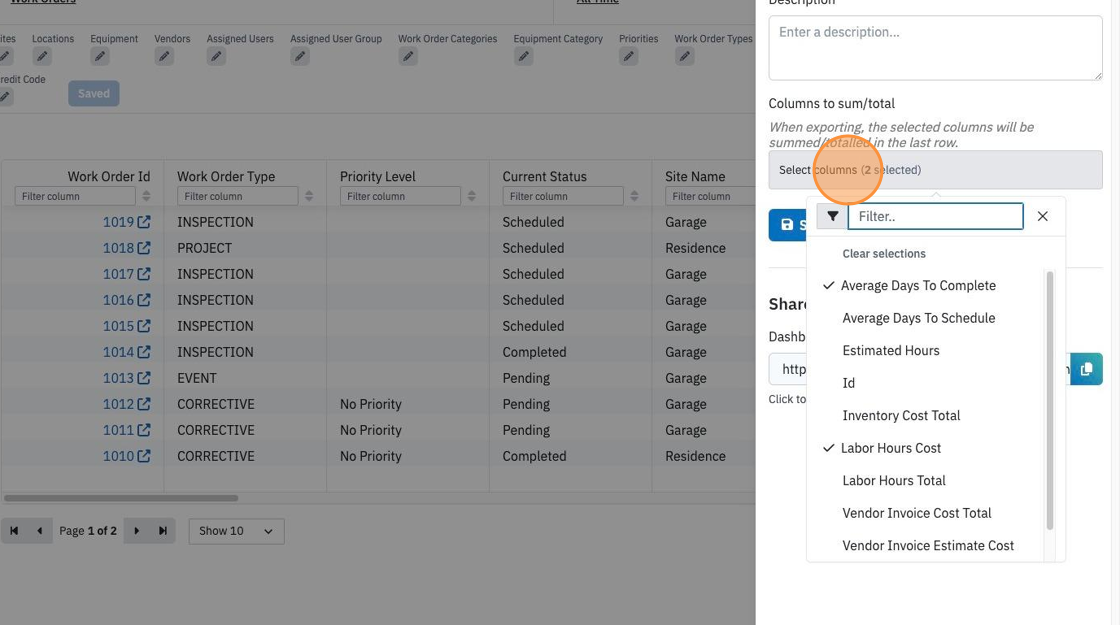
Task: Click the description text area
Action: [936, 48]
